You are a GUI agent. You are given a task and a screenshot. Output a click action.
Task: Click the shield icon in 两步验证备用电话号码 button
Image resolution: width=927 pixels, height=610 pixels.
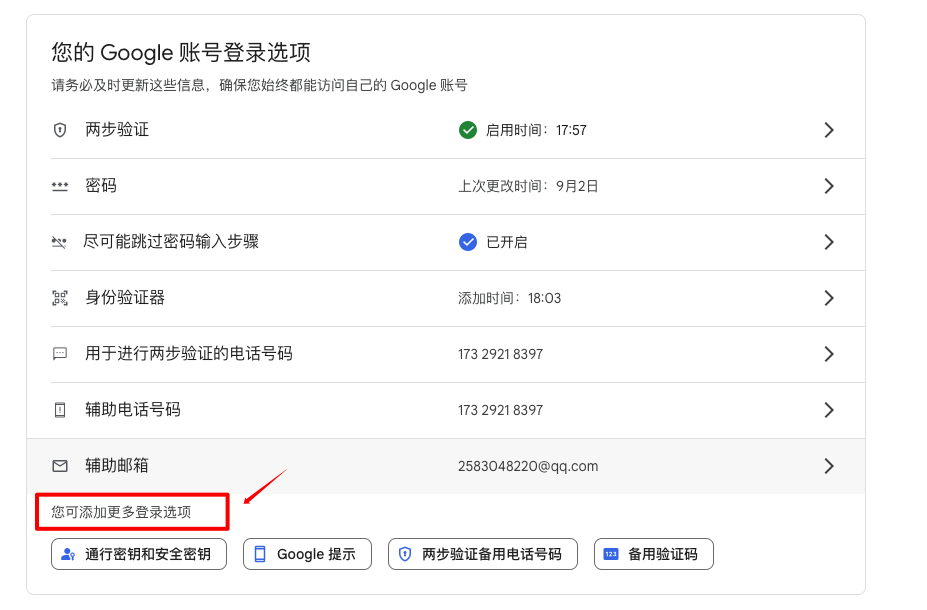click(x=405, y=554)
